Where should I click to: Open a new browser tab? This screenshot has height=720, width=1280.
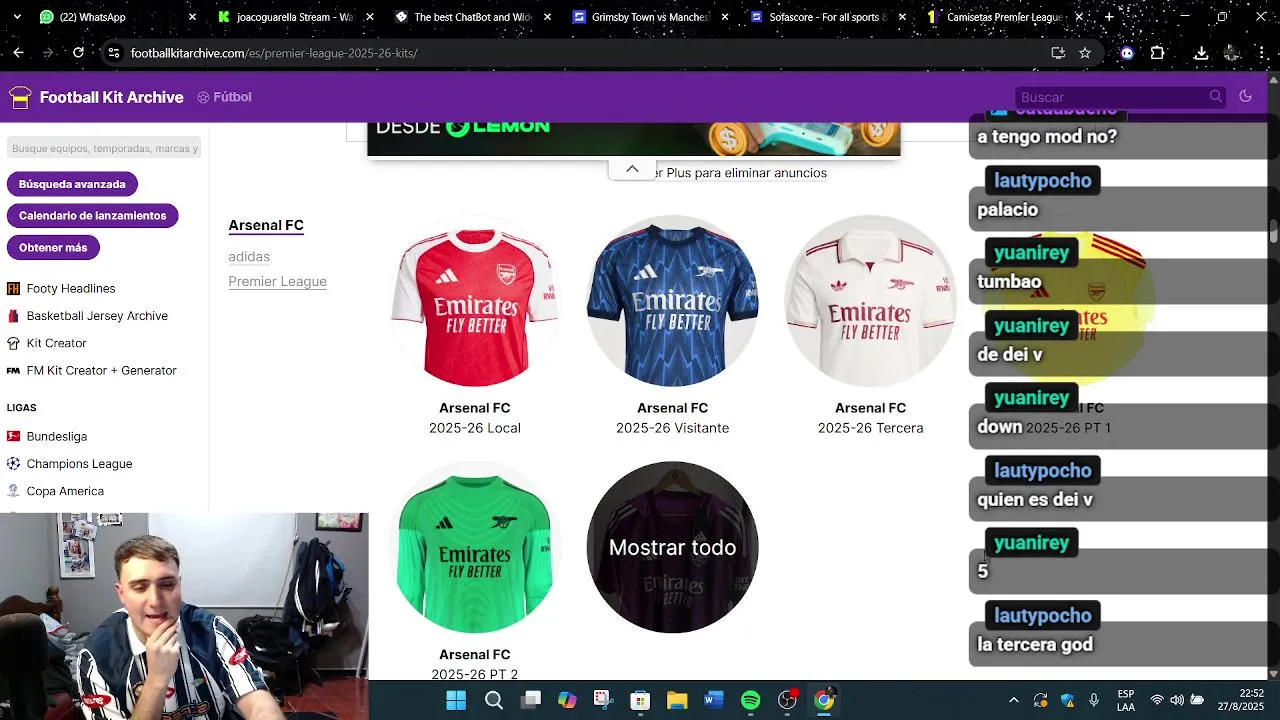[1109, 17]
